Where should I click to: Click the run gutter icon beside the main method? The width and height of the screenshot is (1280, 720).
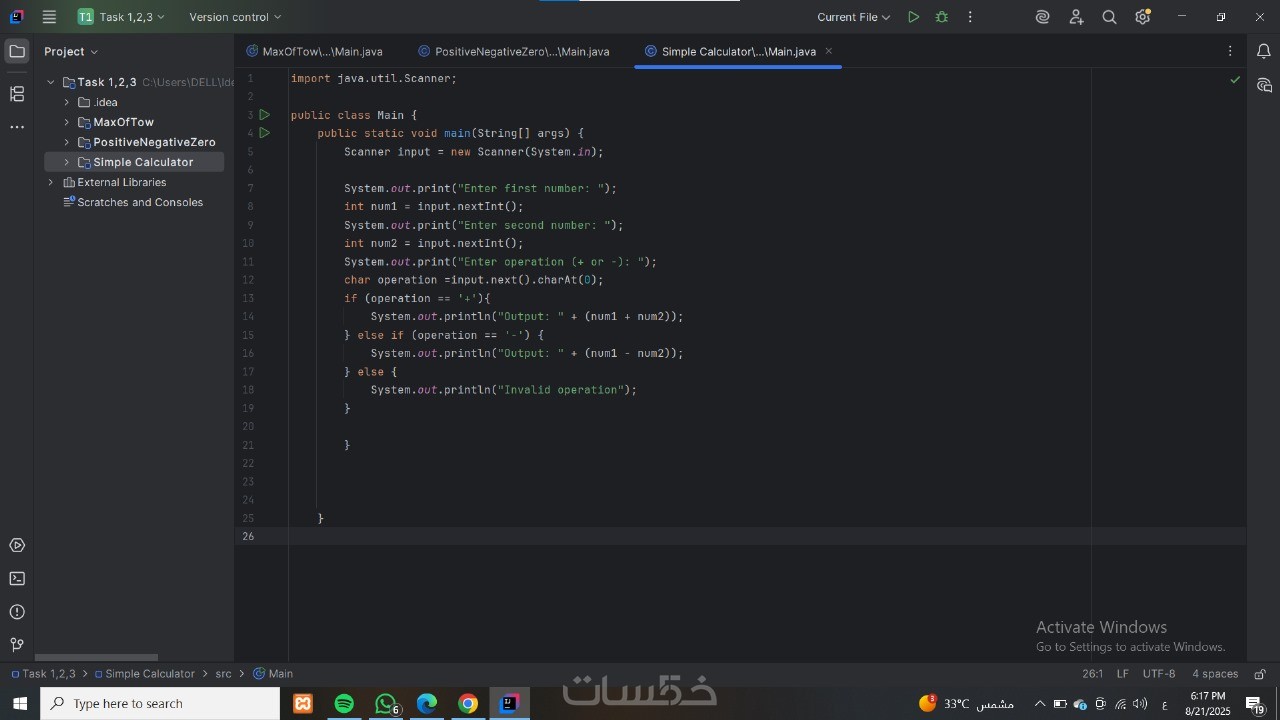pos(265,133)
